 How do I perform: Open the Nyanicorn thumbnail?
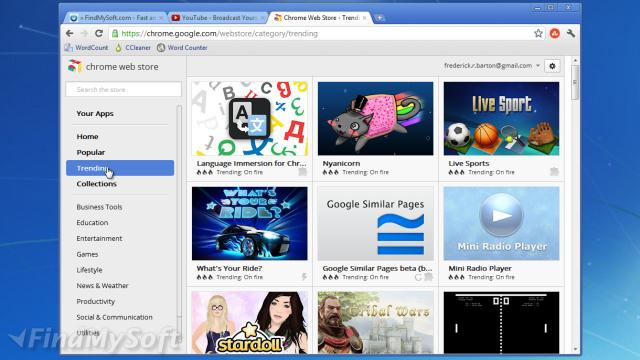(x=376, y=118)
